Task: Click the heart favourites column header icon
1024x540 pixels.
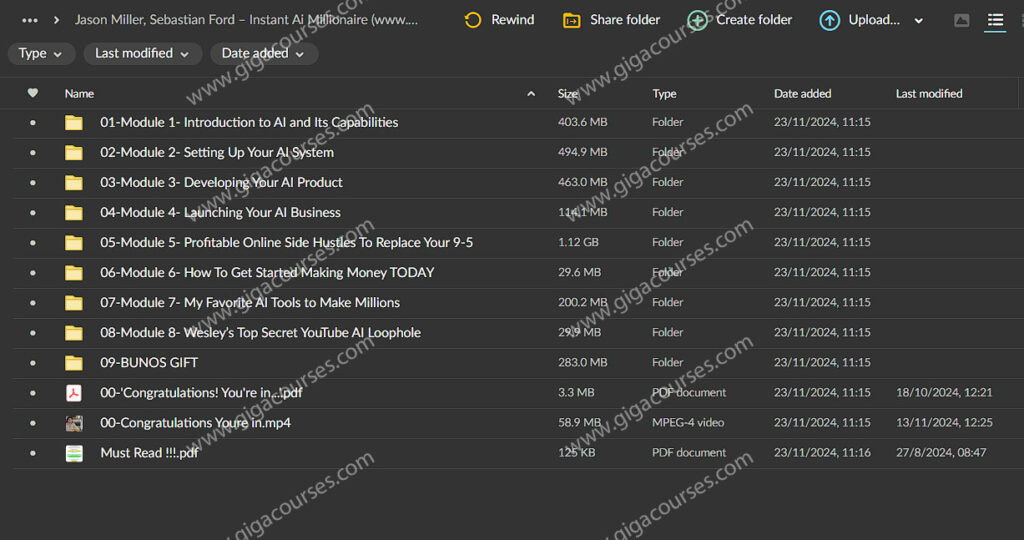Action: click(33, 93)
